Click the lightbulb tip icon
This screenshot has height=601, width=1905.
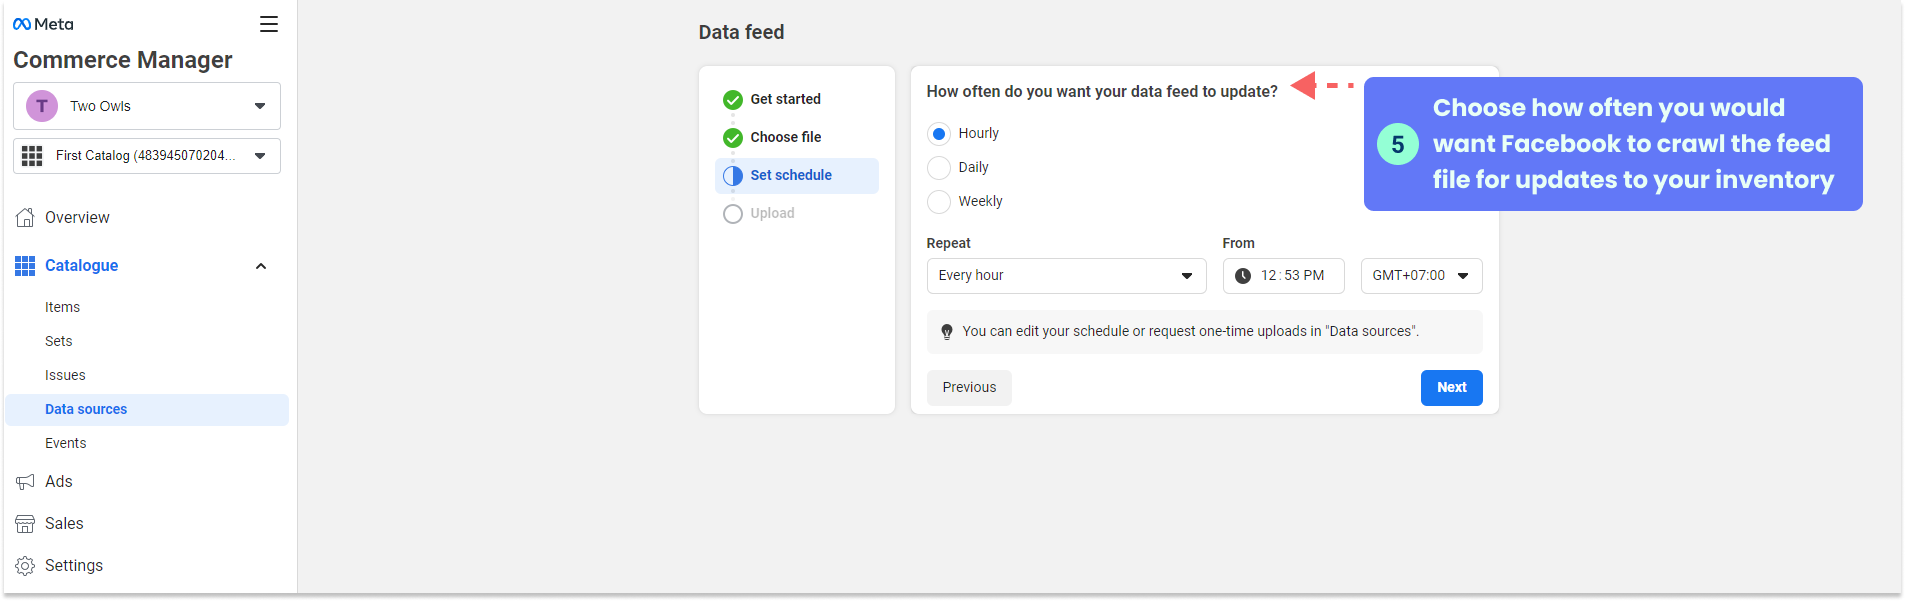click(x=947, y=332)
